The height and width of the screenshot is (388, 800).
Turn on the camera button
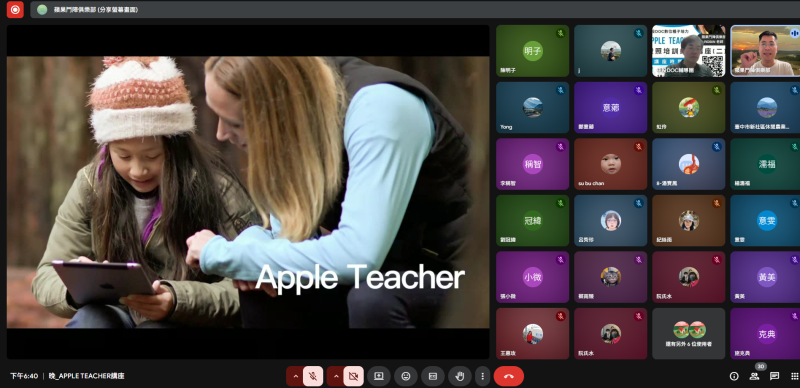(353, 376)
